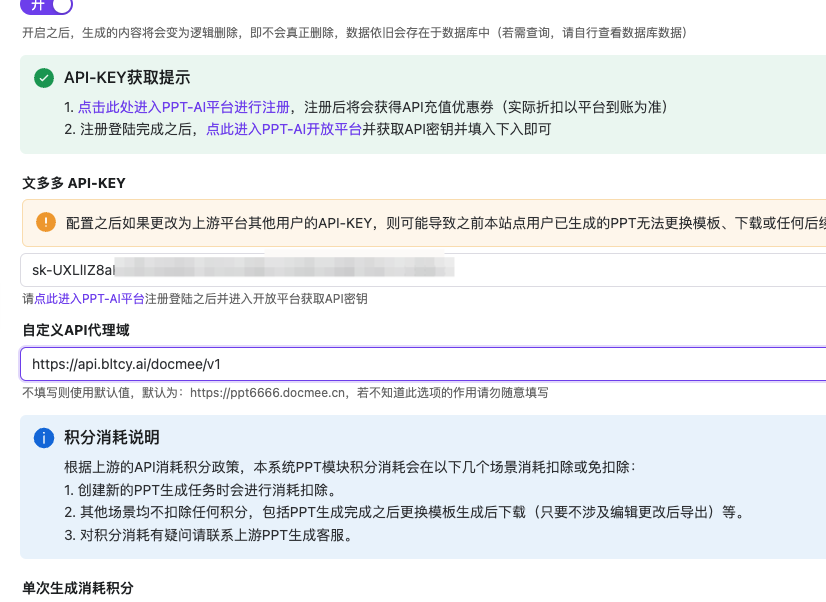Click the line starting "2. 其他场景均不扣除任何积分"

coord(404,512)
